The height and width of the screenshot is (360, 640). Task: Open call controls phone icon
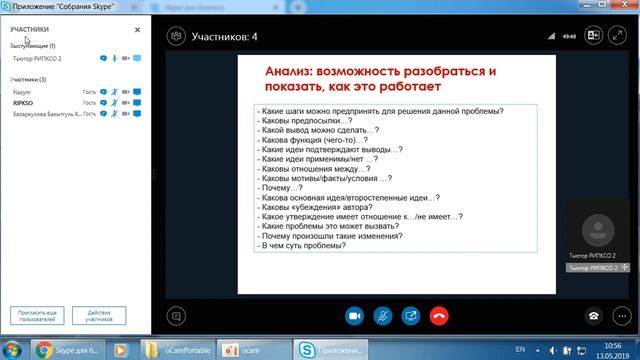click(x=593, y=316)
